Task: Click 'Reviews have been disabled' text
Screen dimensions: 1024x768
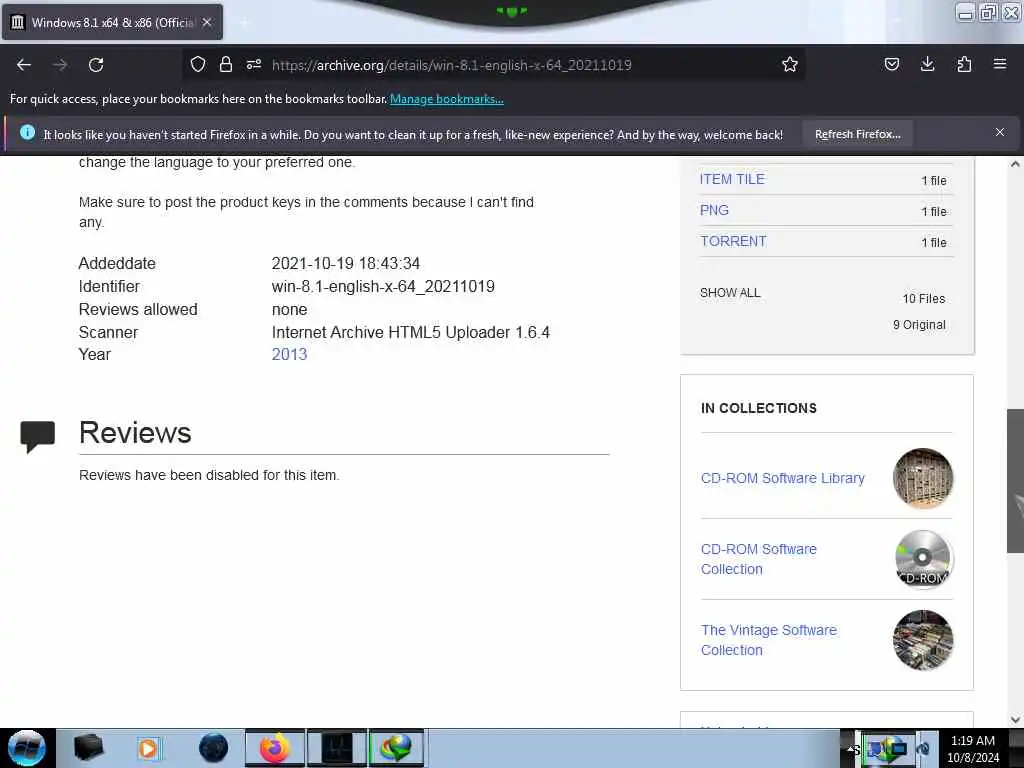Action: coord(209,475)
